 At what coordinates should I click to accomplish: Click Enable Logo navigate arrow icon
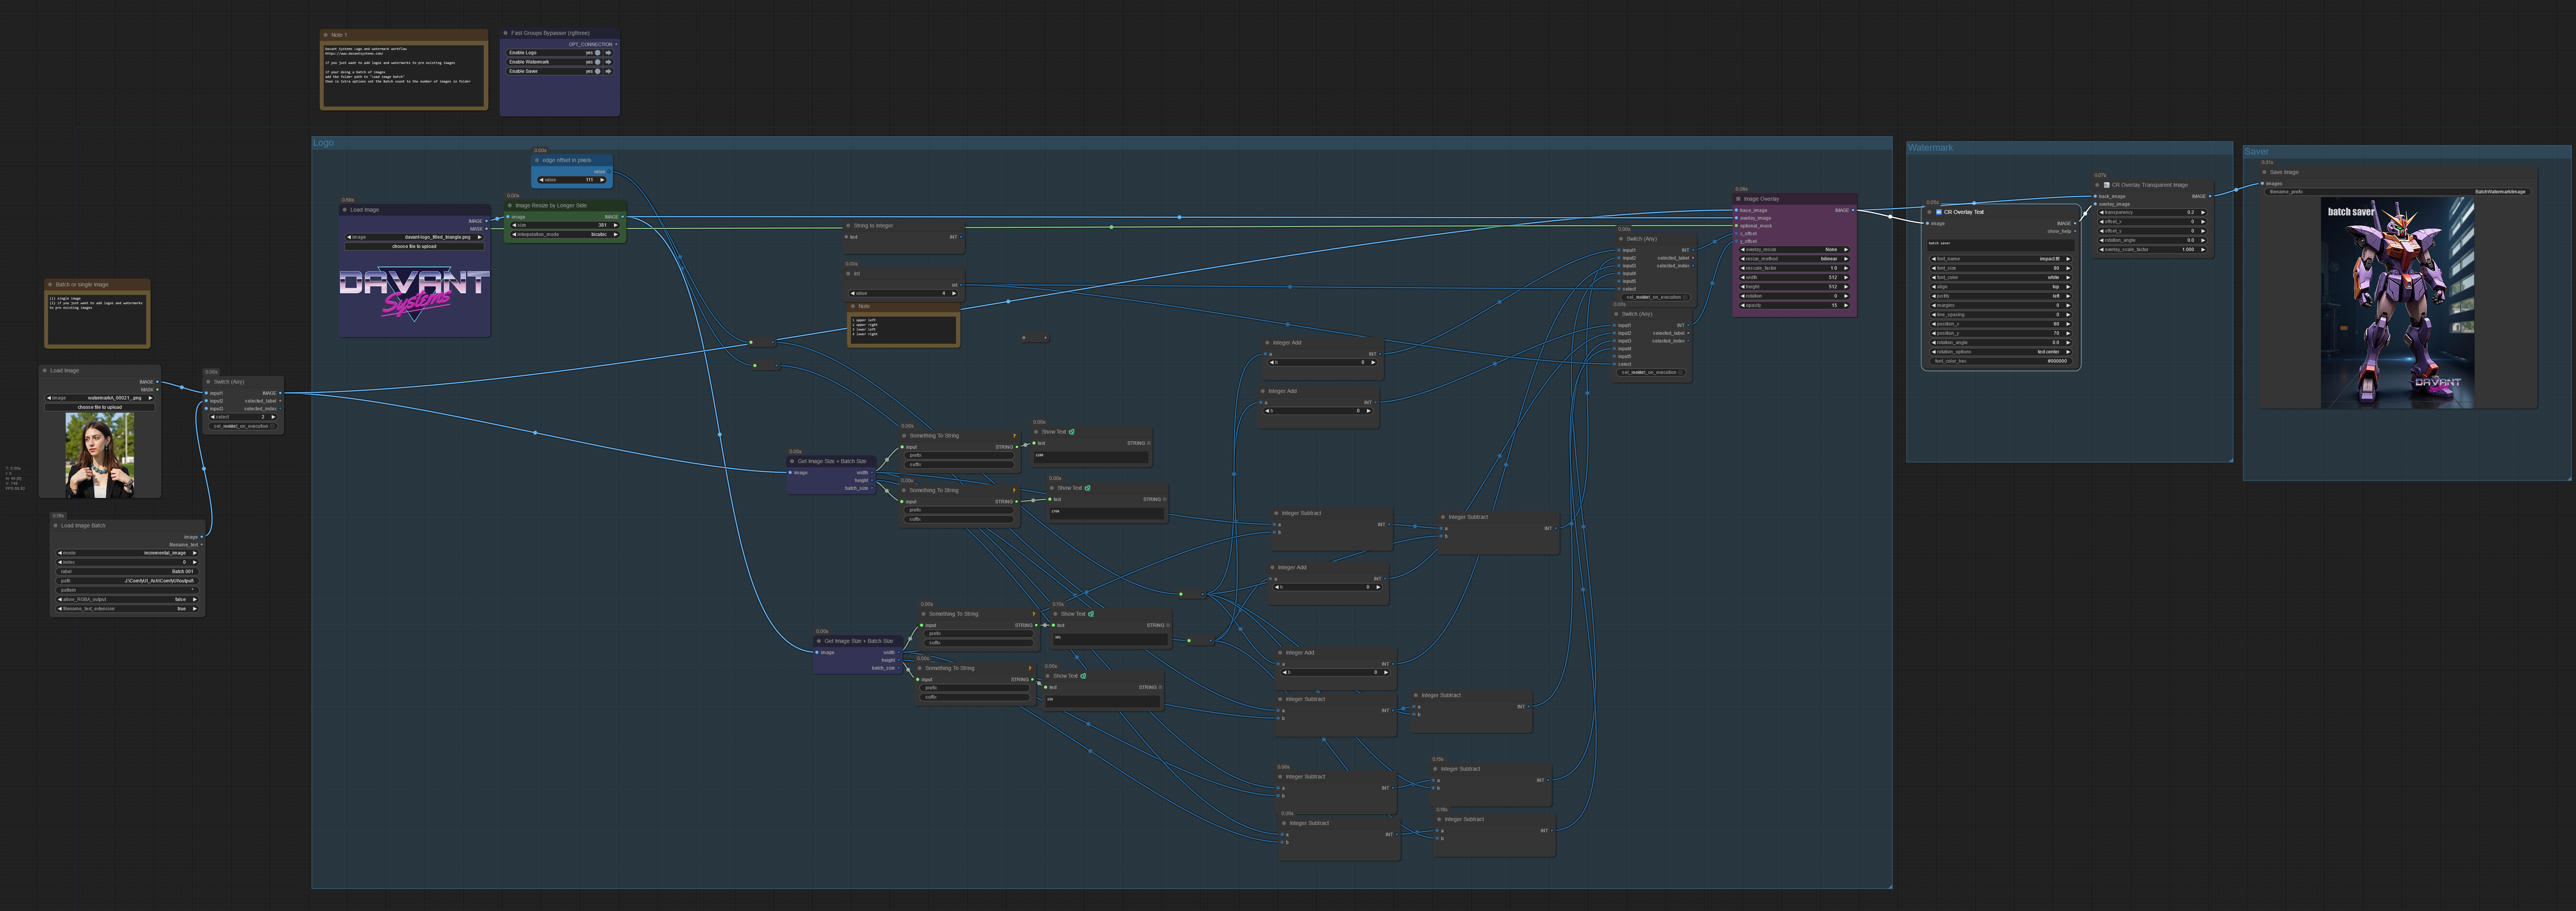click(608, 53)
